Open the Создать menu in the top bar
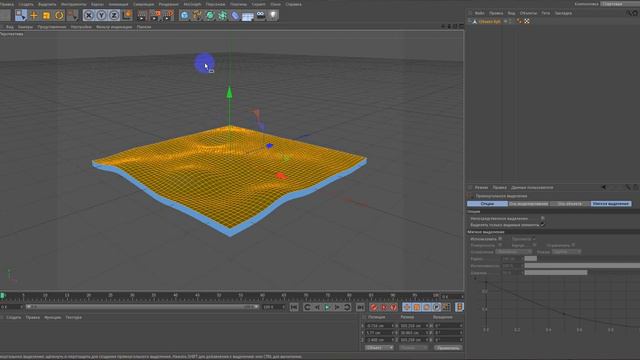Image resolution: width=640 pixels, height=360 pixels. point(26,4)
